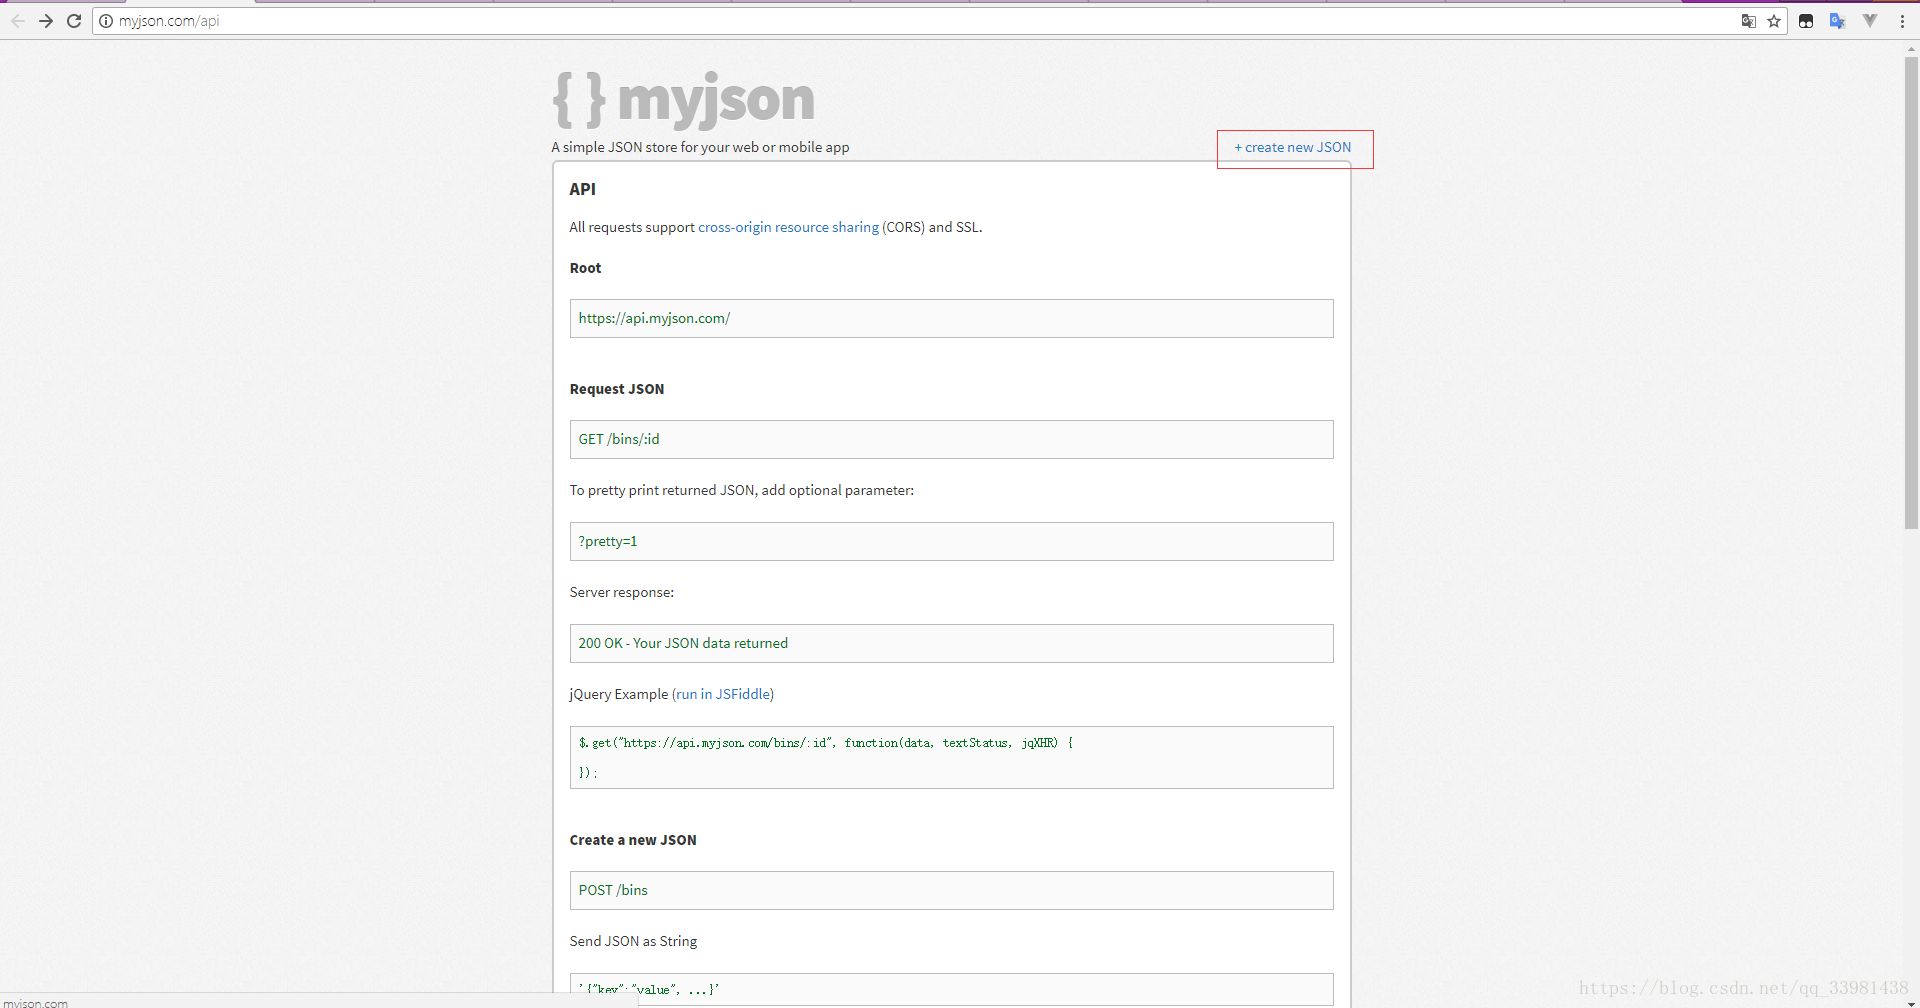The width and height of the screenshot is (1920, 1008).
Task: Reload the page with the refresh icon
Action: point(74,21)
